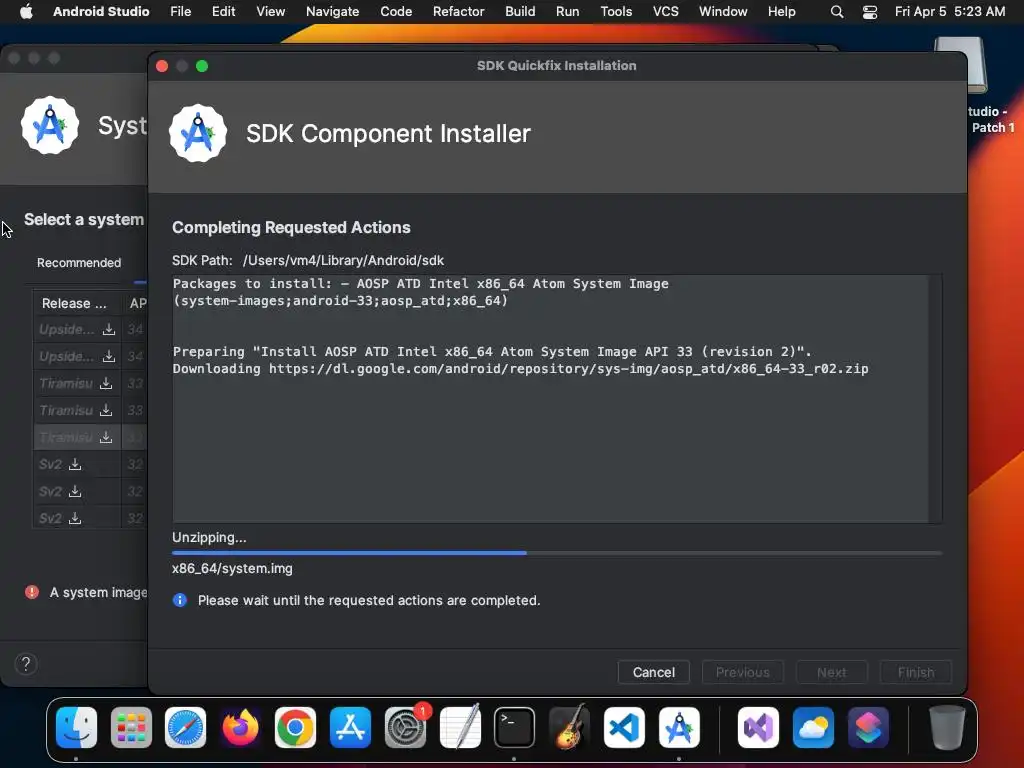The height and width of the screenshot is (768, 1024).
Task: Open the View menu
Action: click(x=270, y=12)
